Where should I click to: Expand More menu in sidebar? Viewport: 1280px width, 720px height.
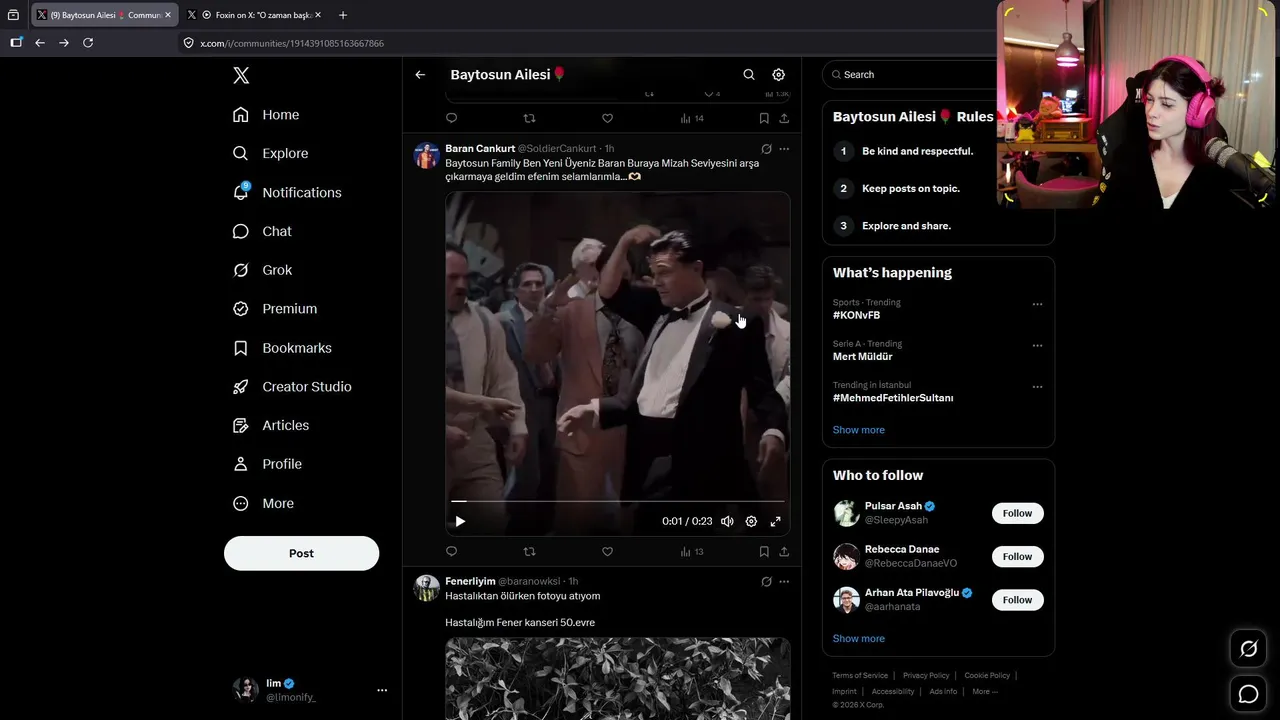[x=263, y=503]
